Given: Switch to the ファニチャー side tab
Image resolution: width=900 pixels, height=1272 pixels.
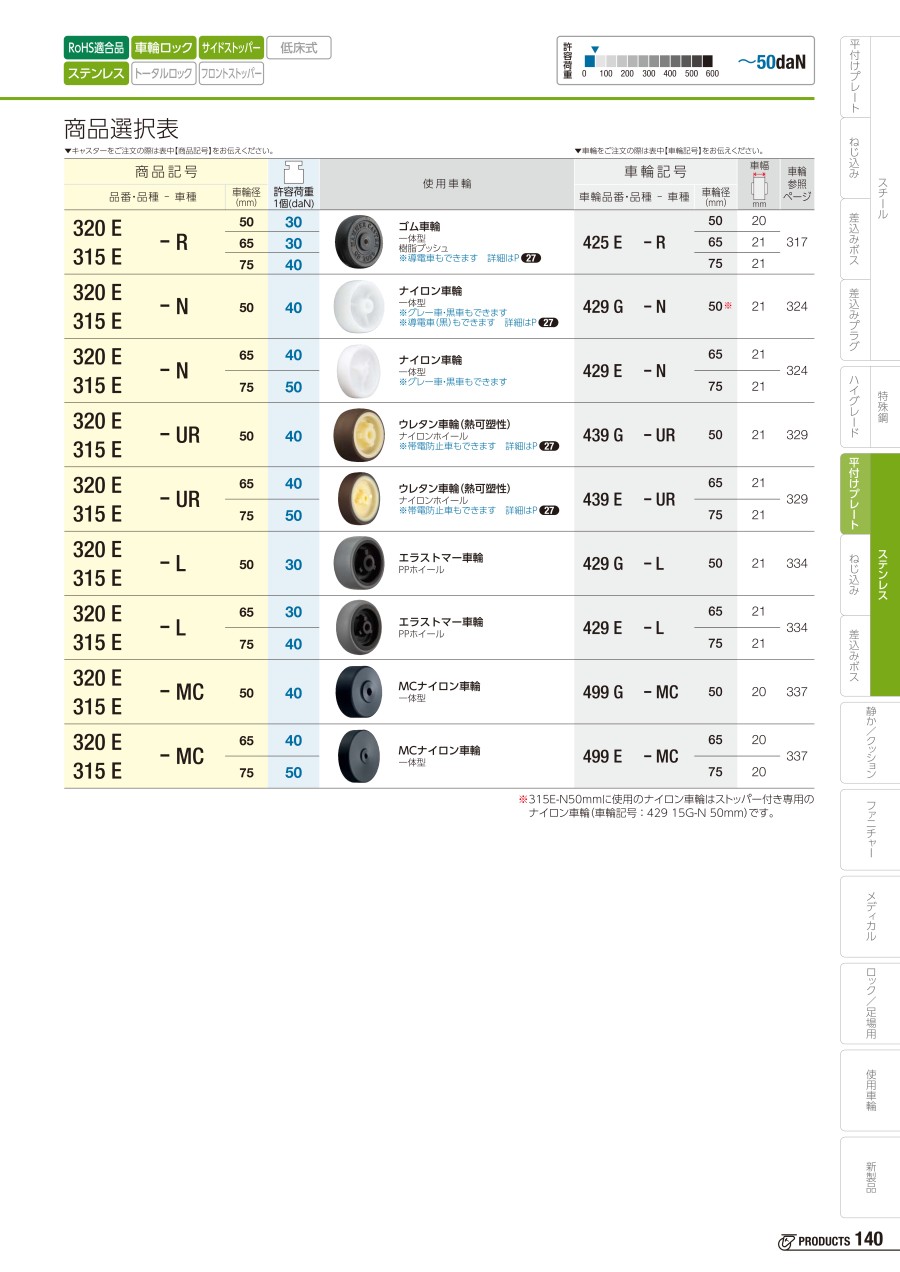Looking at the screenshot, I should tap(870, 831).
